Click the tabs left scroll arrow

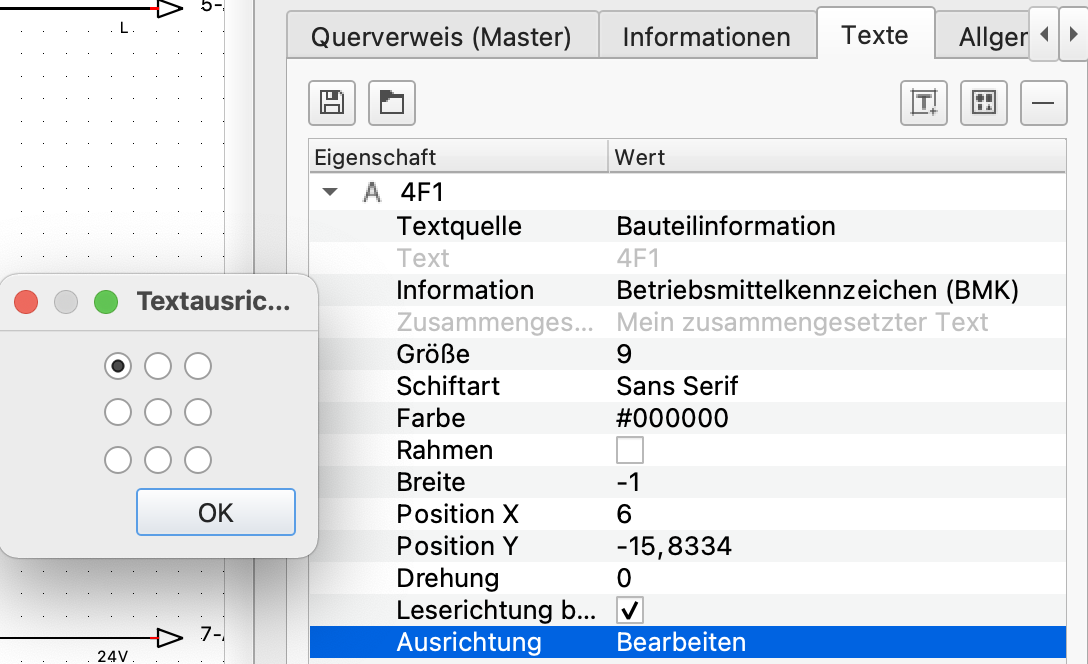coord(1044,34)
